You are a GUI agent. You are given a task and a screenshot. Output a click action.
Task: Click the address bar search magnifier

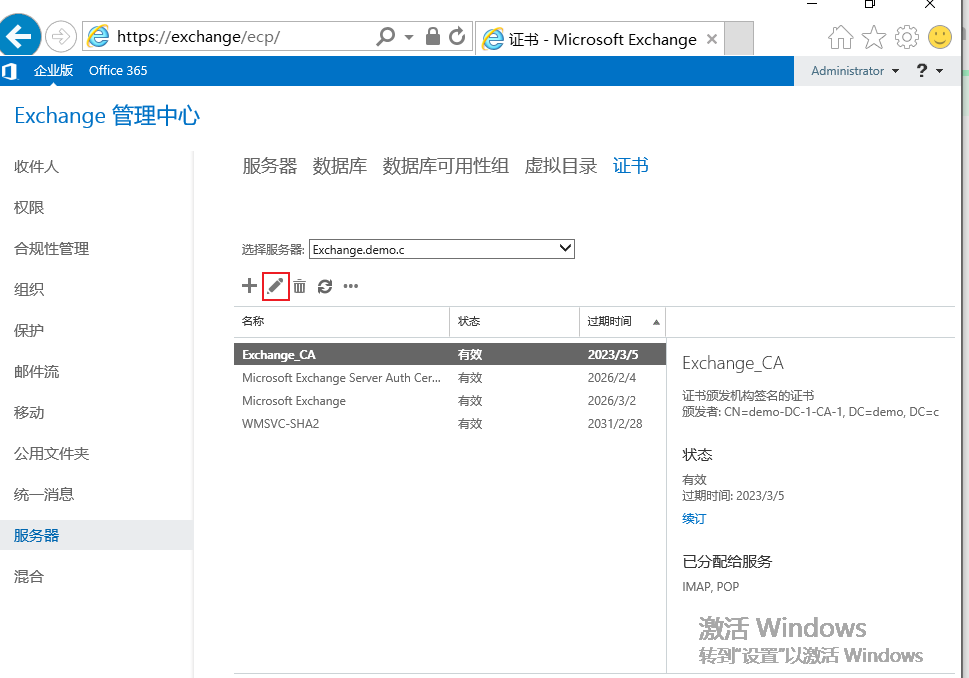click(x=386, y=36)
